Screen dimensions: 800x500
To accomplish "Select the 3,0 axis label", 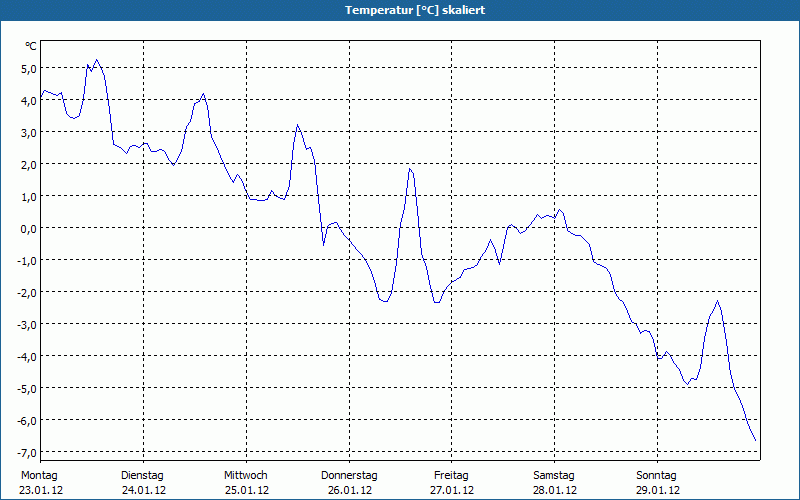I will [x=28, y=132].
